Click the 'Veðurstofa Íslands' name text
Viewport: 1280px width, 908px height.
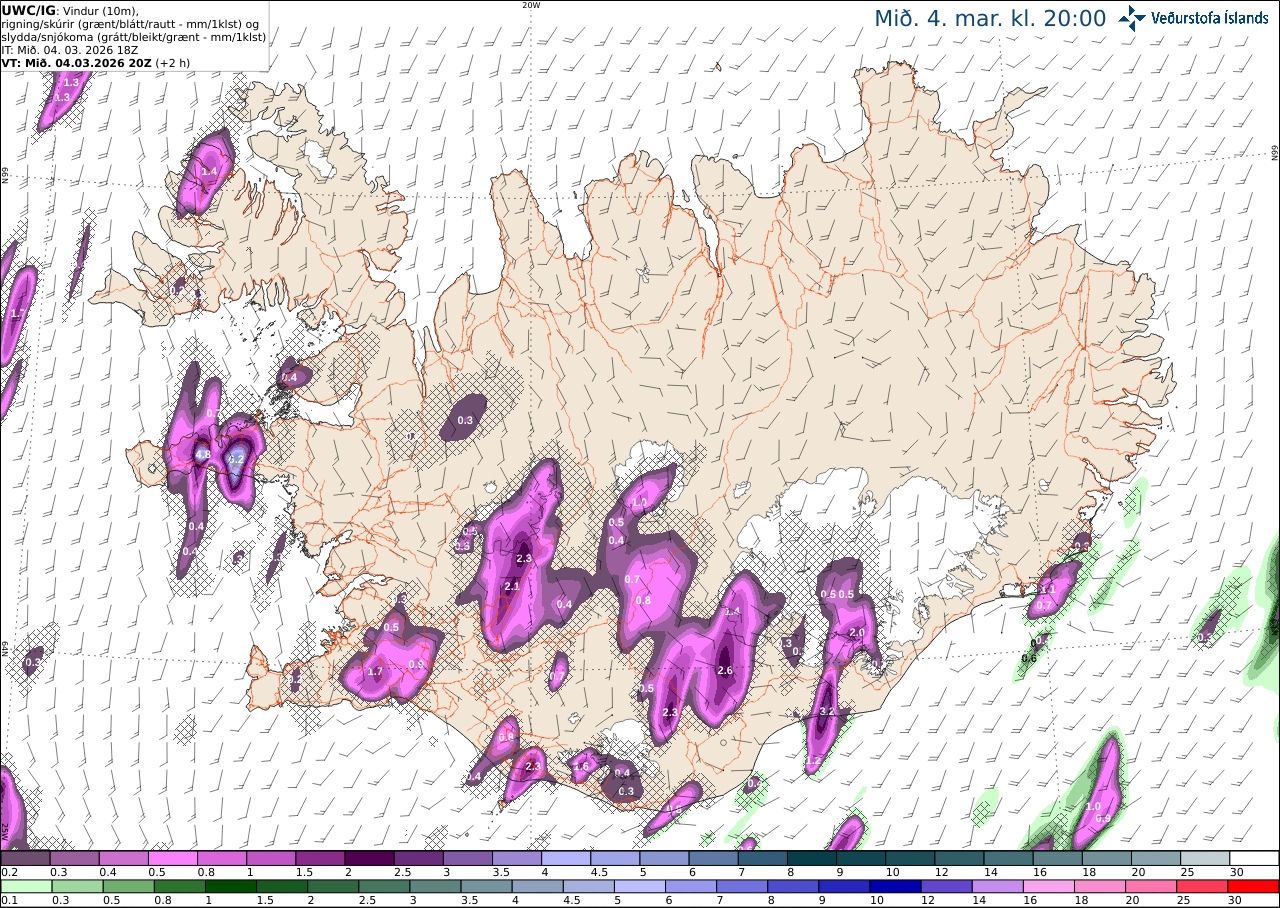point(1209,18)
